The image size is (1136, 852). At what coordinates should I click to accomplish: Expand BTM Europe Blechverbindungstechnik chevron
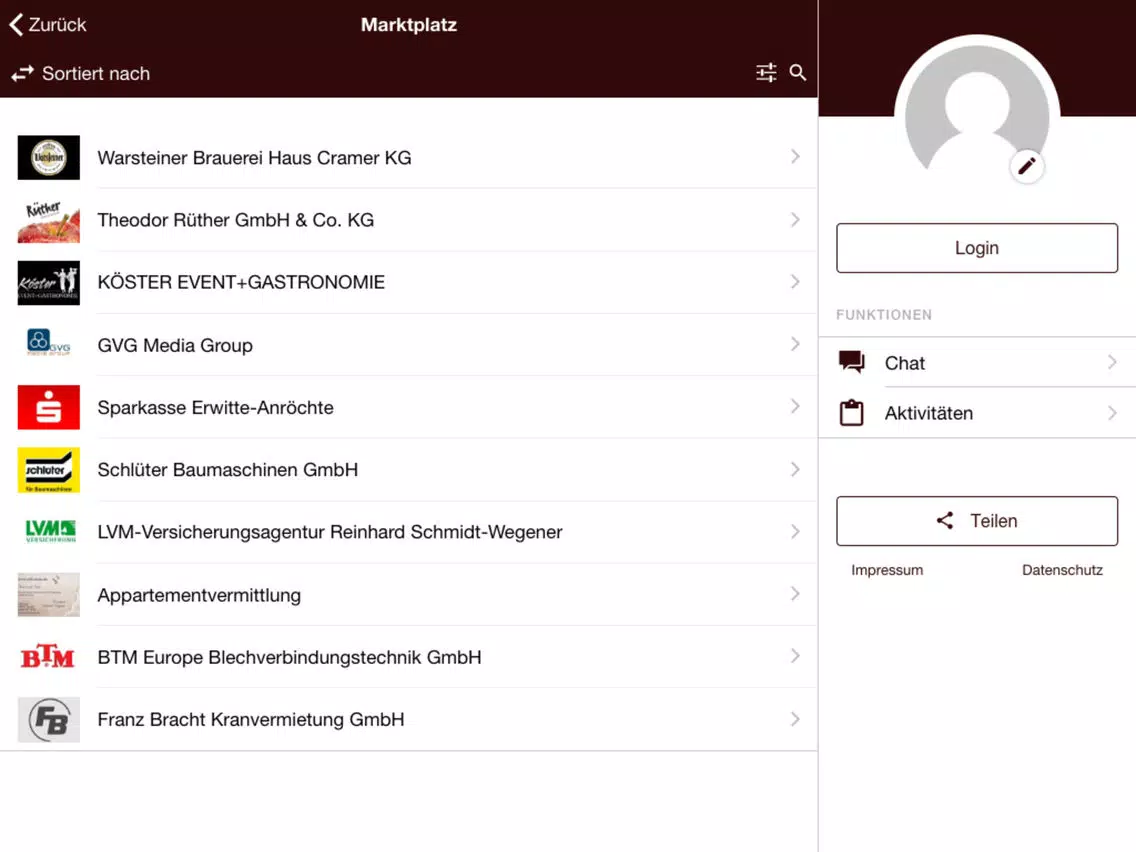(795, 656)
